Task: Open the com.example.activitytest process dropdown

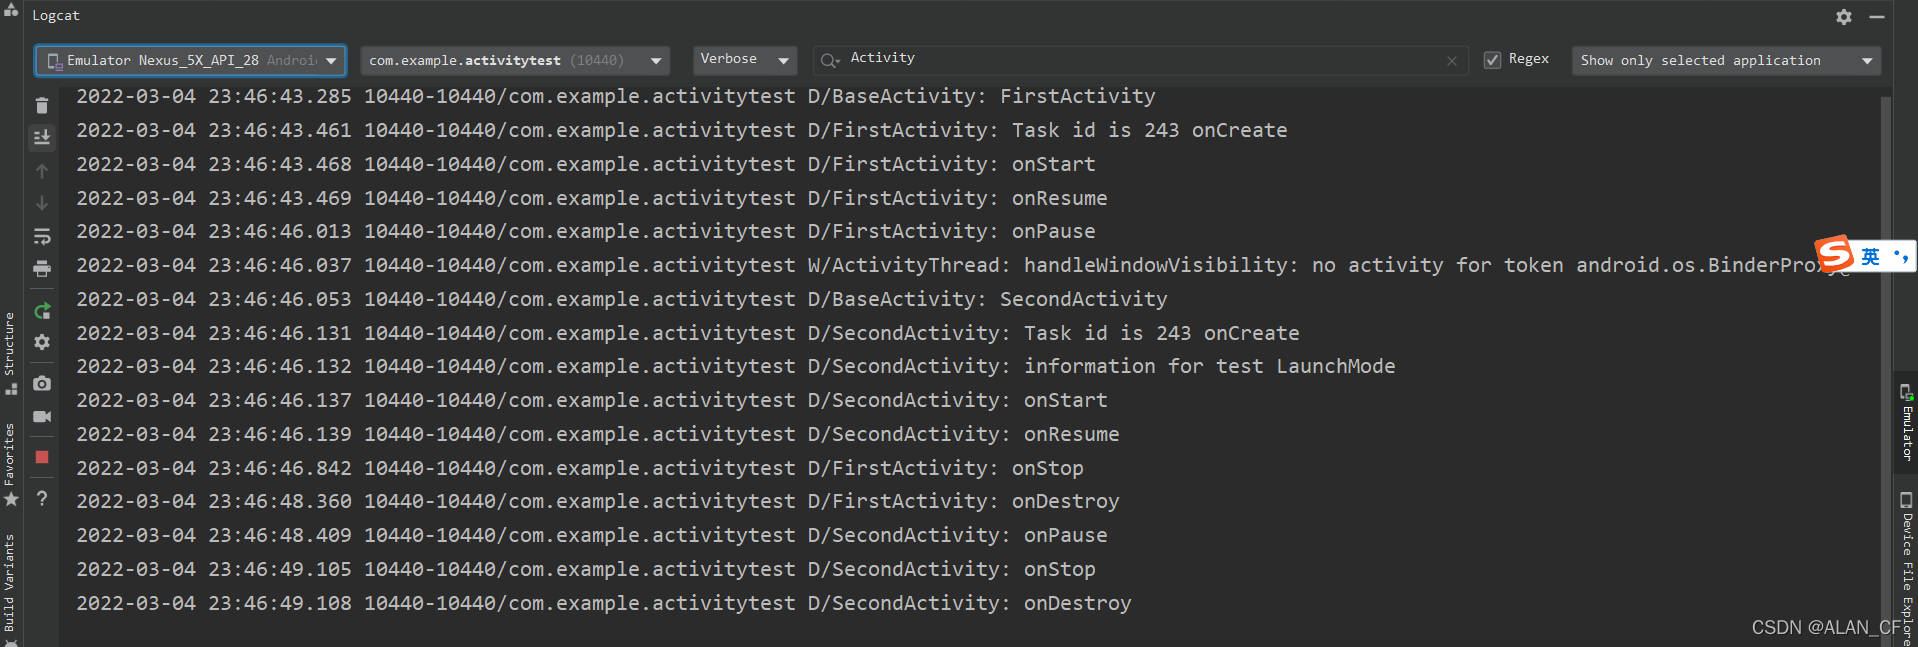Action: [514, 61]
